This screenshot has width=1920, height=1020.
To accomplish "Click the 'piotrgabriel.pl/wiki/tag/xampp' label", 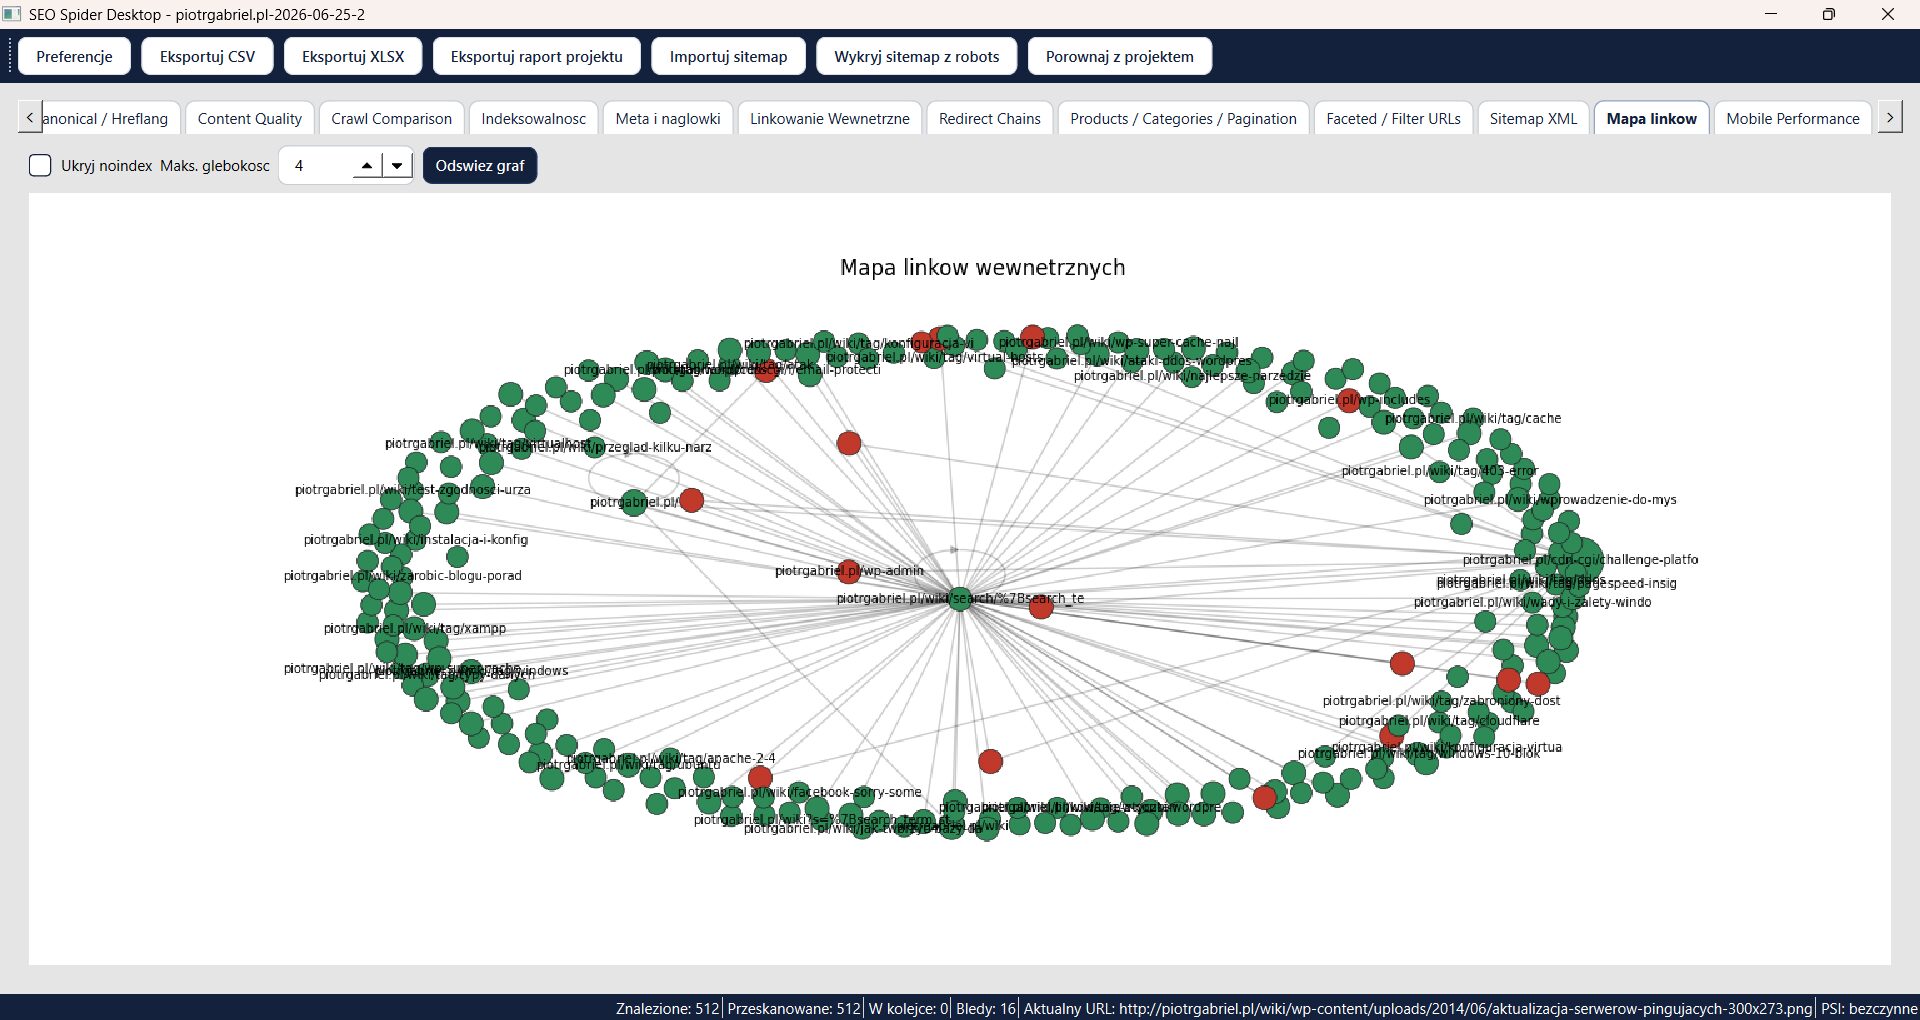I will pos(415,629).
